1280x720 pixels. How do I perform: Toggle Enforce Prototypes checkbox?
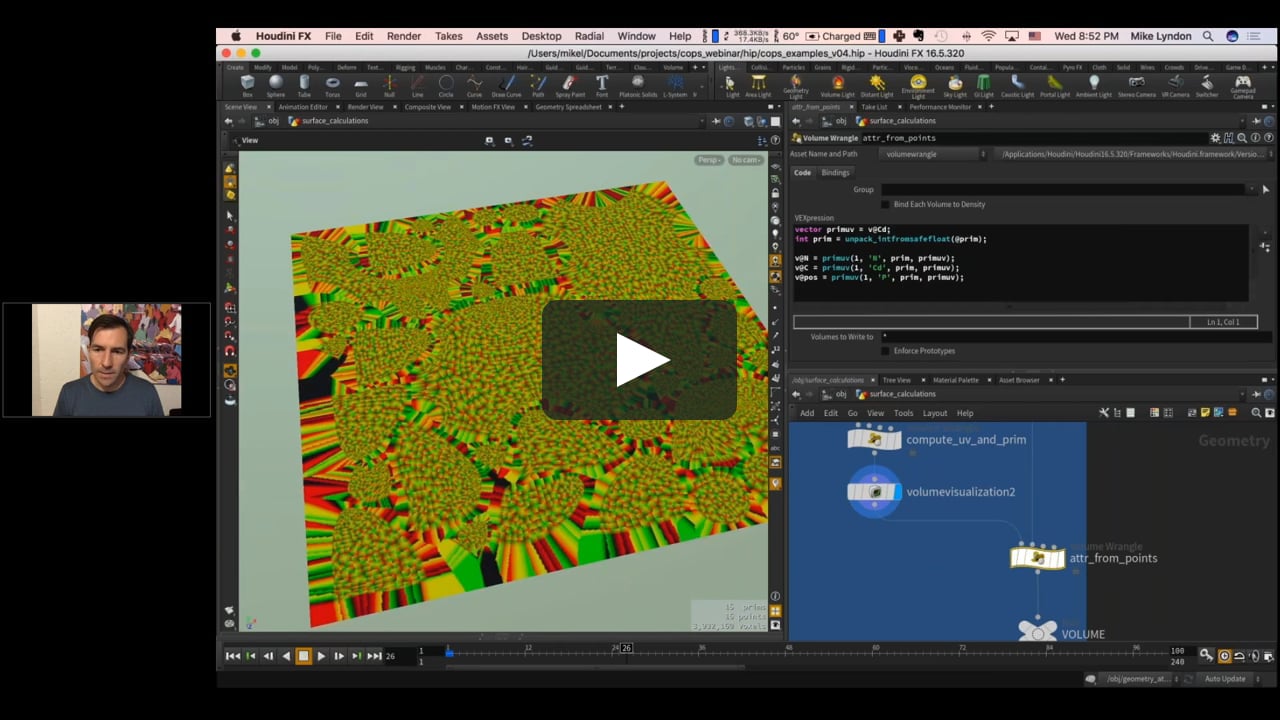tap(885, 351)
